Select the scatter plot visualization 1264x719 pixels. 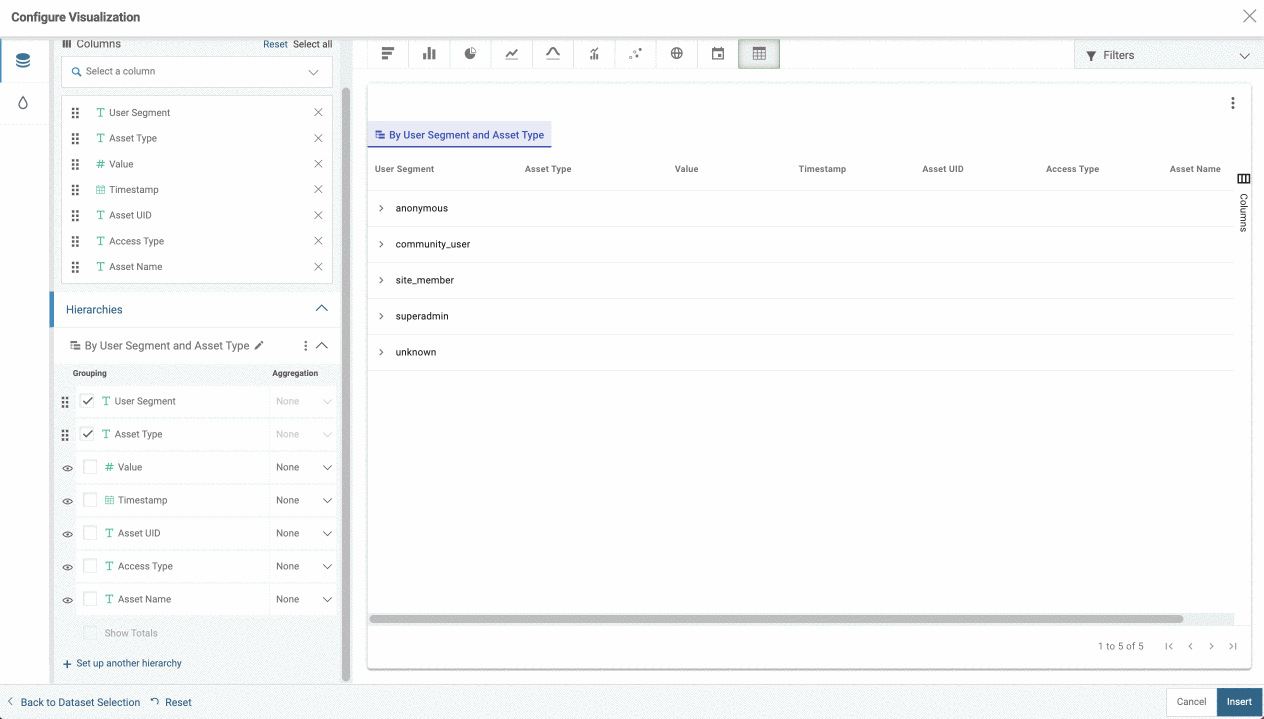coord(635,53)
